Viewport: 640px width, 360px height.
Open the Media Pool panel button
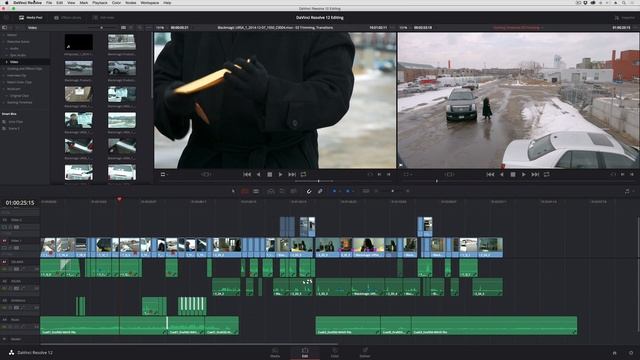pyautogui.click(x=31, y=18)
